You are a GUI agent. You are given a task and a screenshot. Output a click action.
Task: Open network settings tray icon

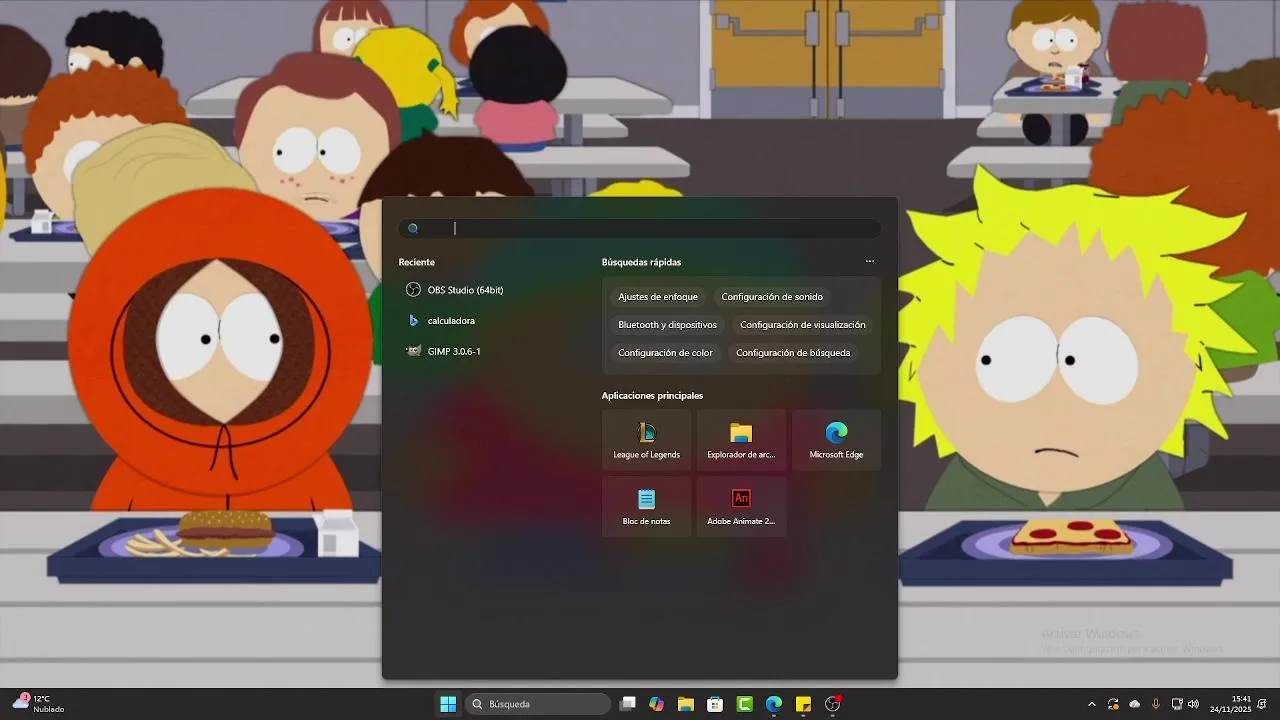1177,704
